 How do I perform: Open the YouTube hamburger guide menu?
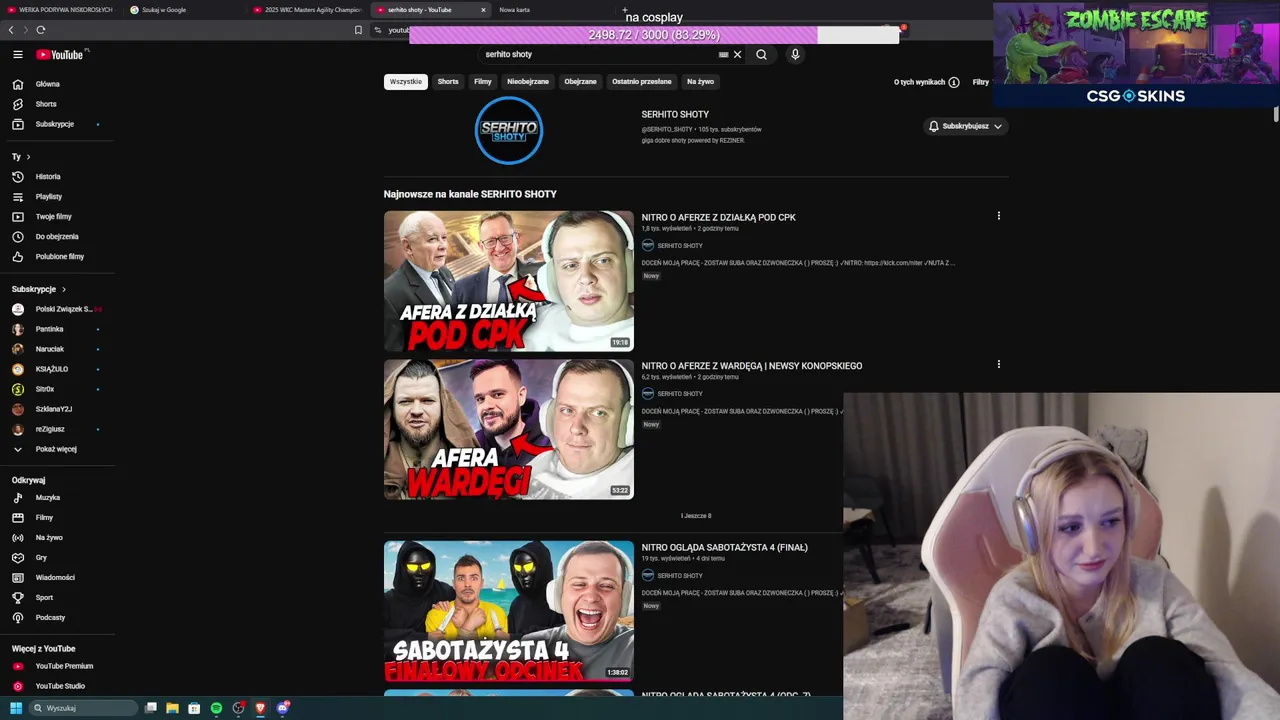pyautogui.click(x=17, y=55)
